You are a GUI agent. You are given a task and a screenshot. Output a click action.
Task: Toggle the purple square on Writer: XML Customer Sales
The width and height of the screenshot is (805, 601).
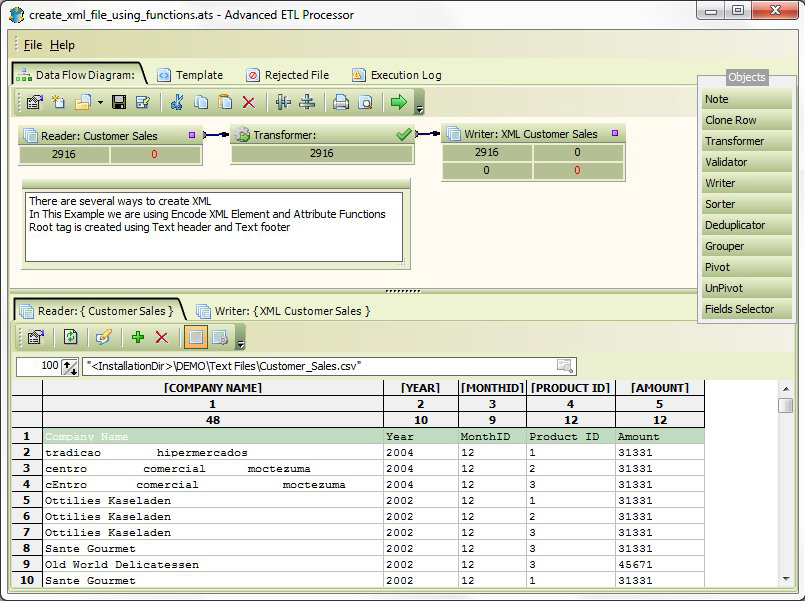[x=615, y=133]
